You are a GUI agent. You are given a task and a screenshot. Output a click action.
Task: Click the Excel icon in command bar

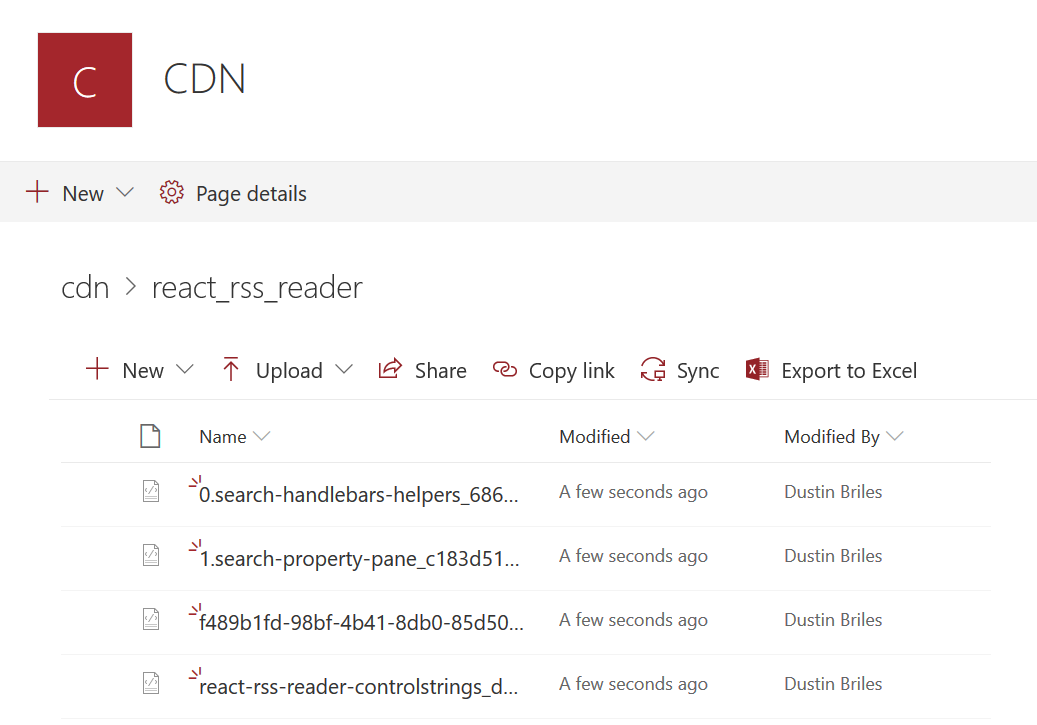pyautogui.click(x=757, y=369)
